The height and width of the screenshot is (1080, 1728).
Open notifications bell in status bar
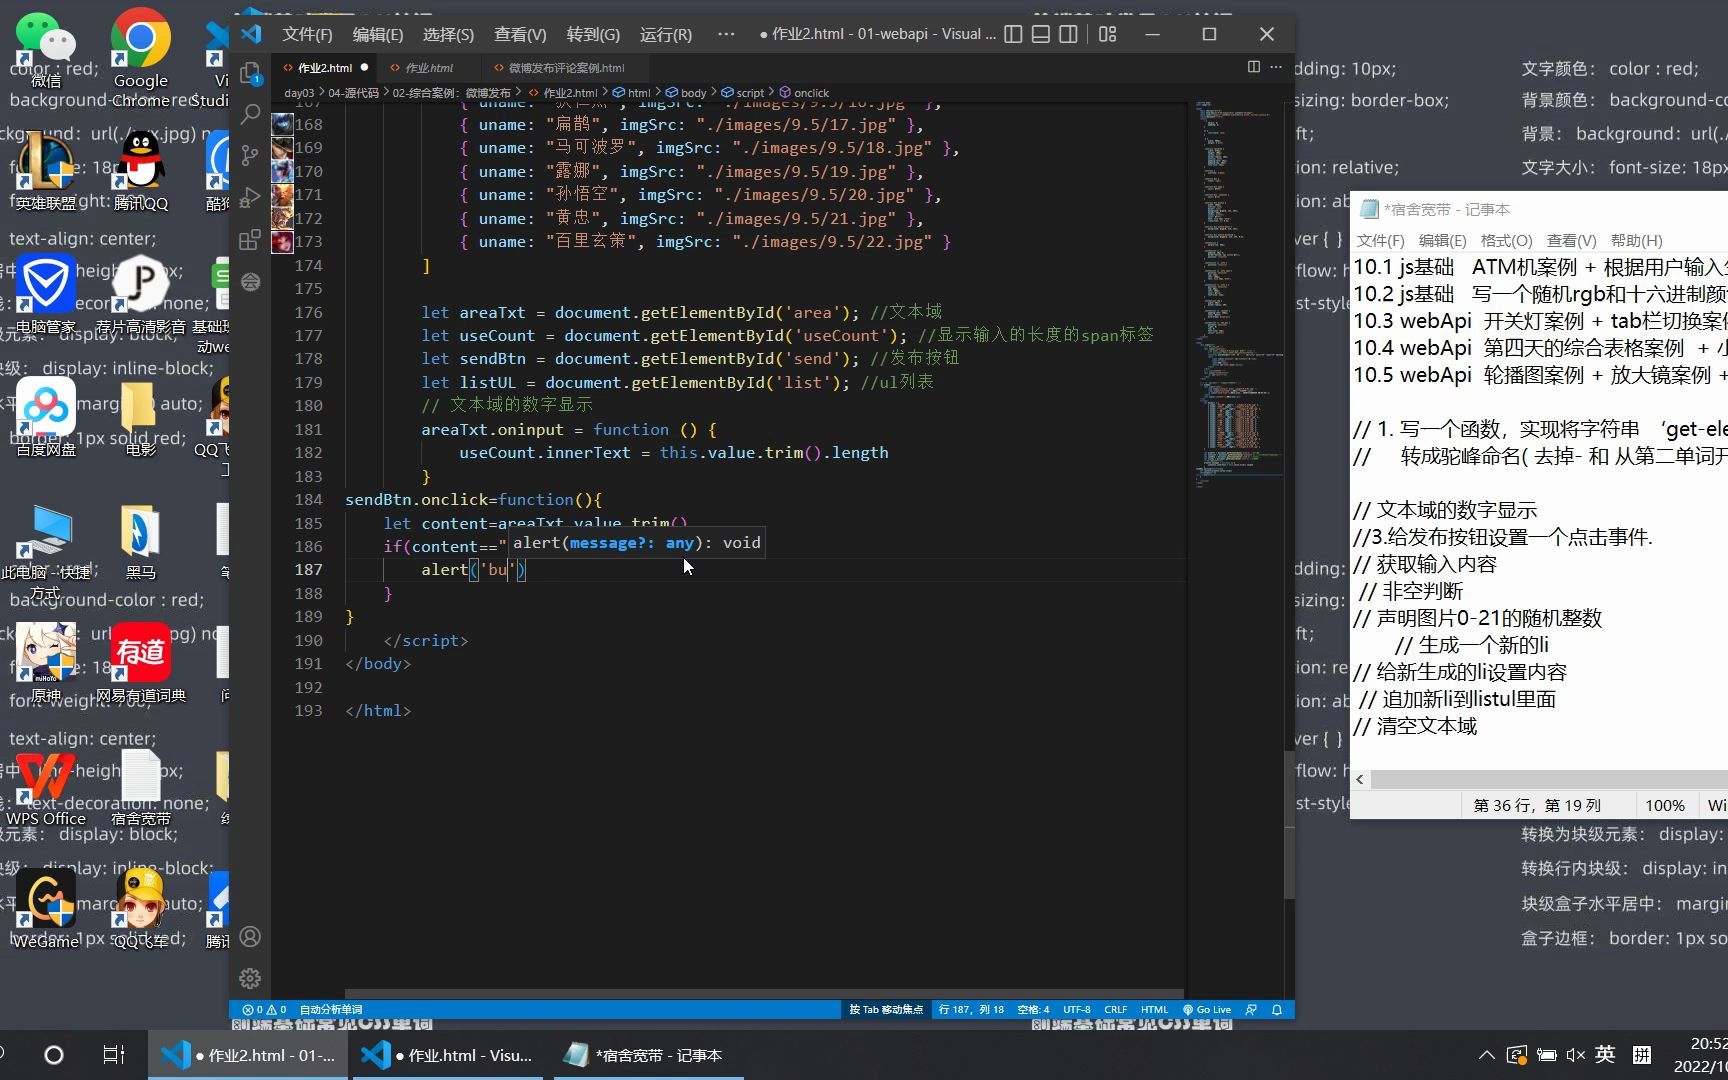[1277, 1010]
